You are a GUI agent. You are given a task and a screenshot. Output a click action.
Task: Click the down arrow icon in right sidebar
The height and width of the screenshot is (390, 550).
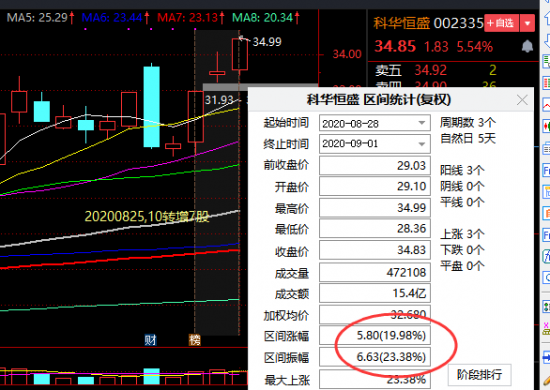[547, 41]
